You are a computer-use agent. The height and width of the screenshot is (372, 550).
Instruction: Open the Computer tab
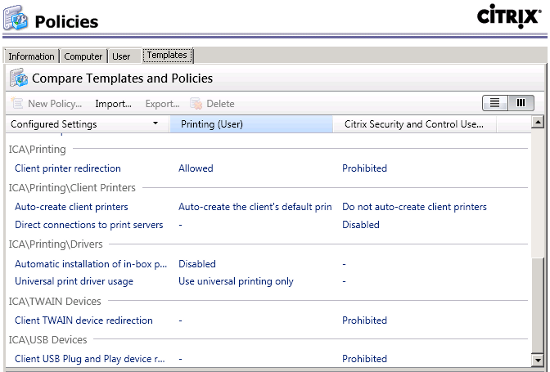[x=83, y=56]
